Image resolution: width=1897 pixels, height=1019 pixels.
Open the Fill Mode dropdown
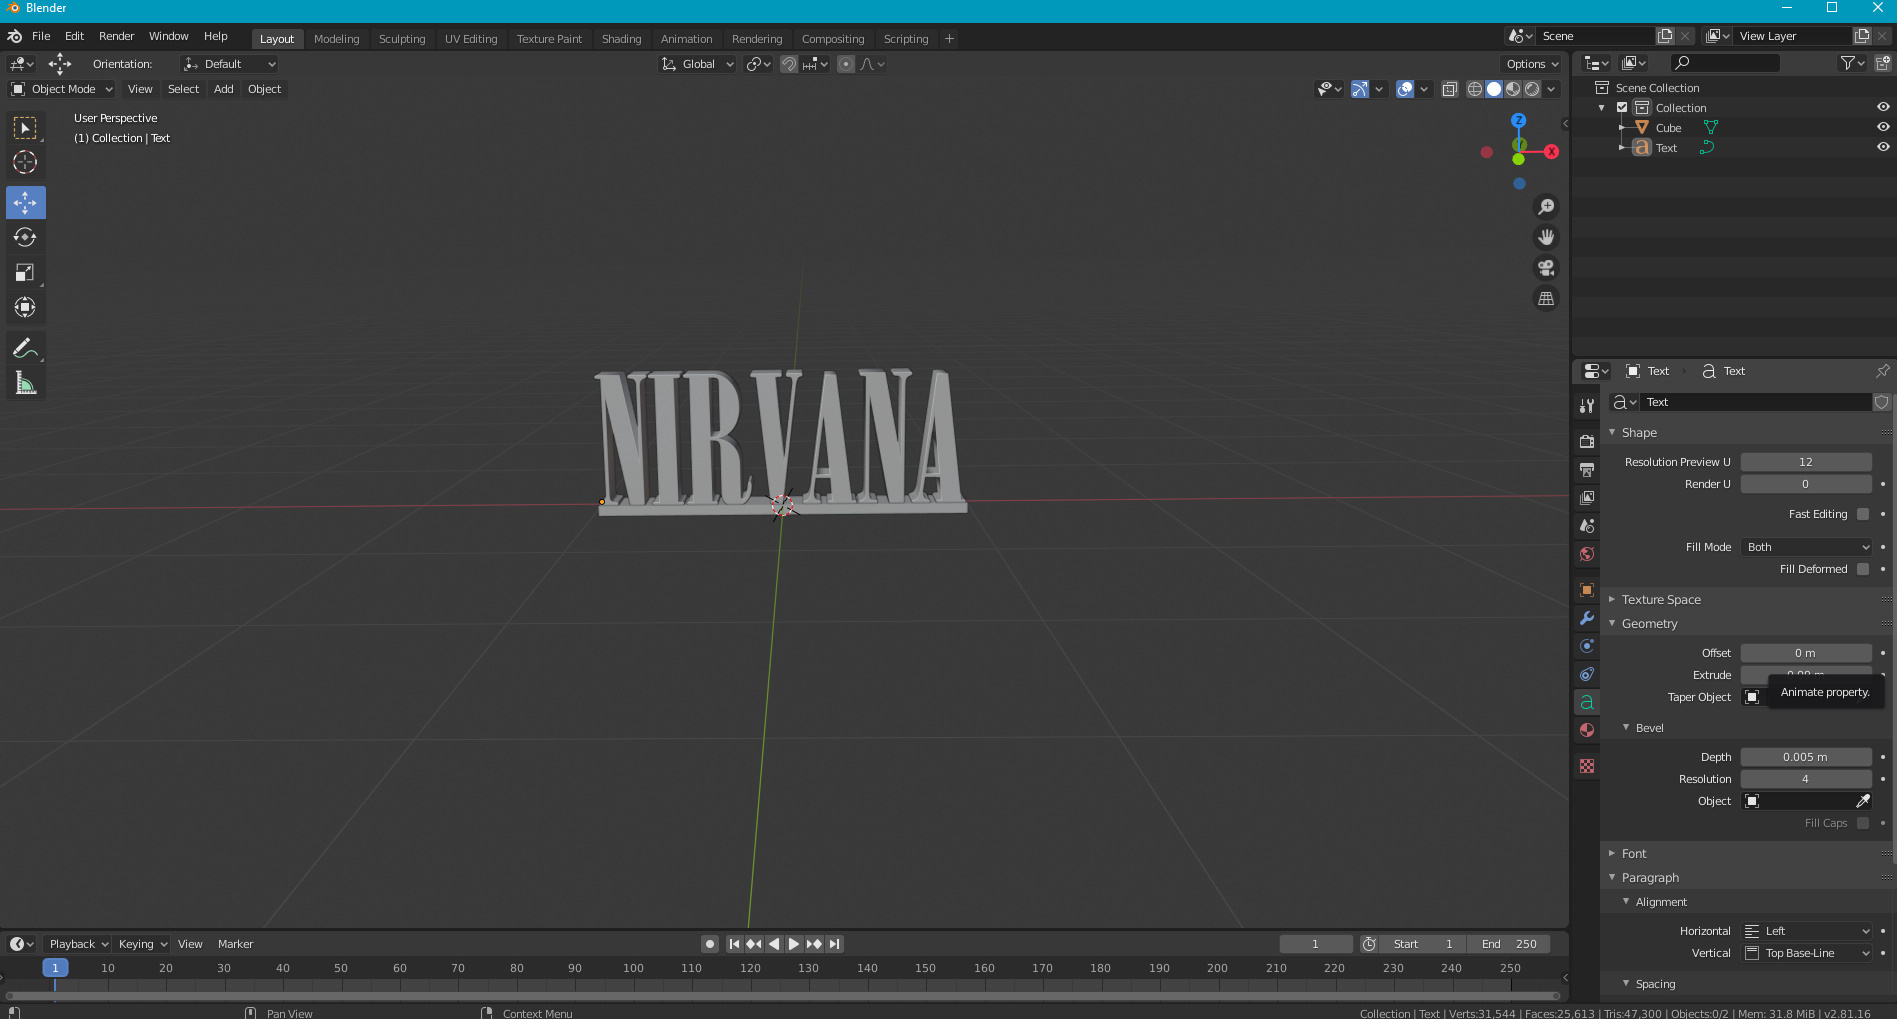1805,547
